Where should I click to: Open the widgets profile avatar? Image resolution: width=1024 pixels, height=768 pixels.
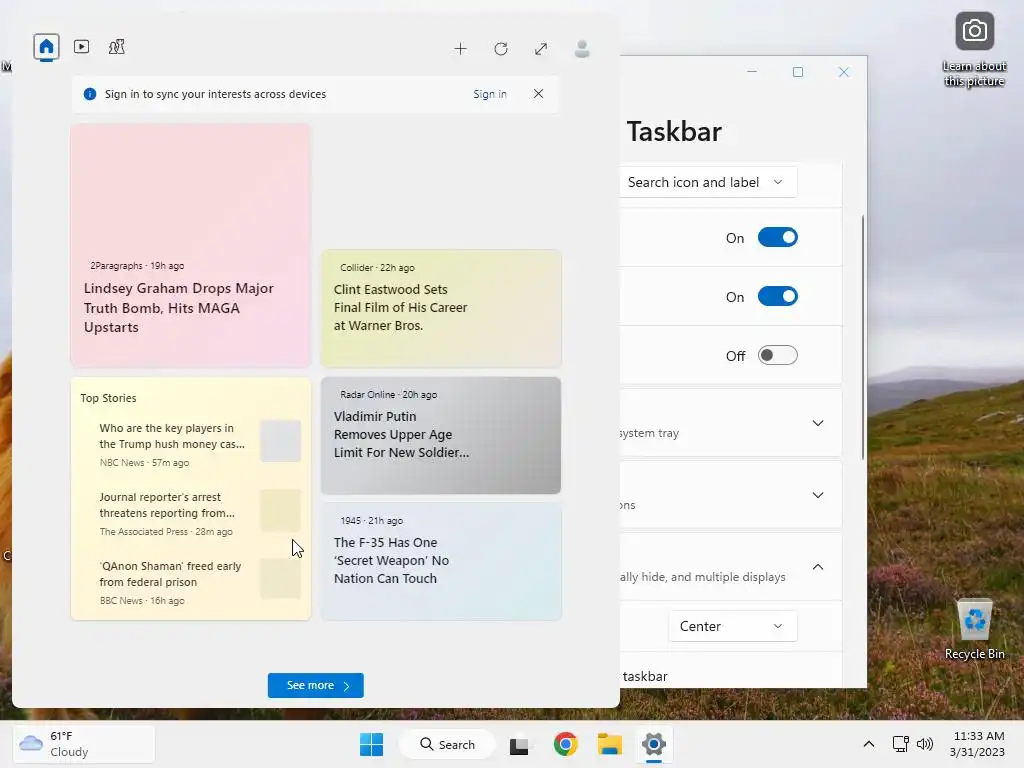[582, 49]
